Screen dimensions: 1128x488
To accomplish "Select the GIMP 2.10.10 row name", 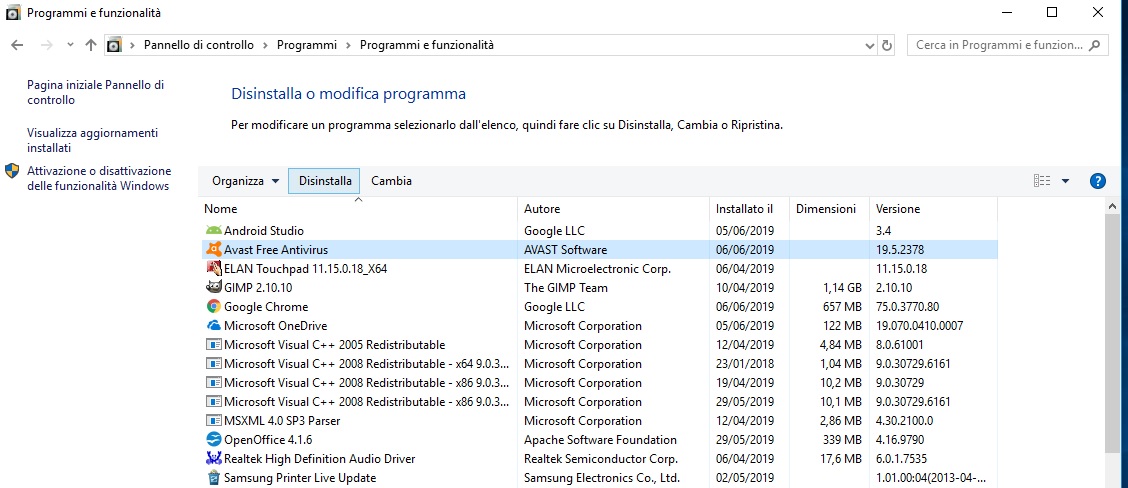I will pos(258,287).
